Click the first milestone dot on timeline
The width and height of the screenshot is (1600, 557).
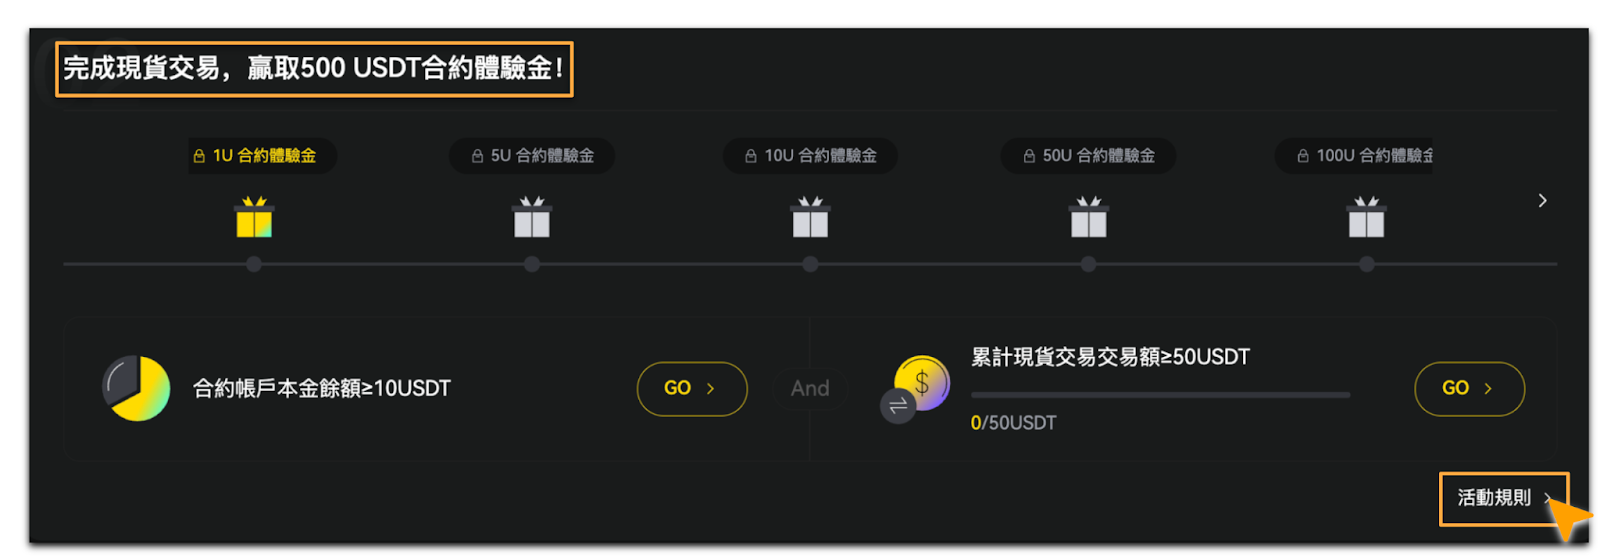(x=254, y=264)
